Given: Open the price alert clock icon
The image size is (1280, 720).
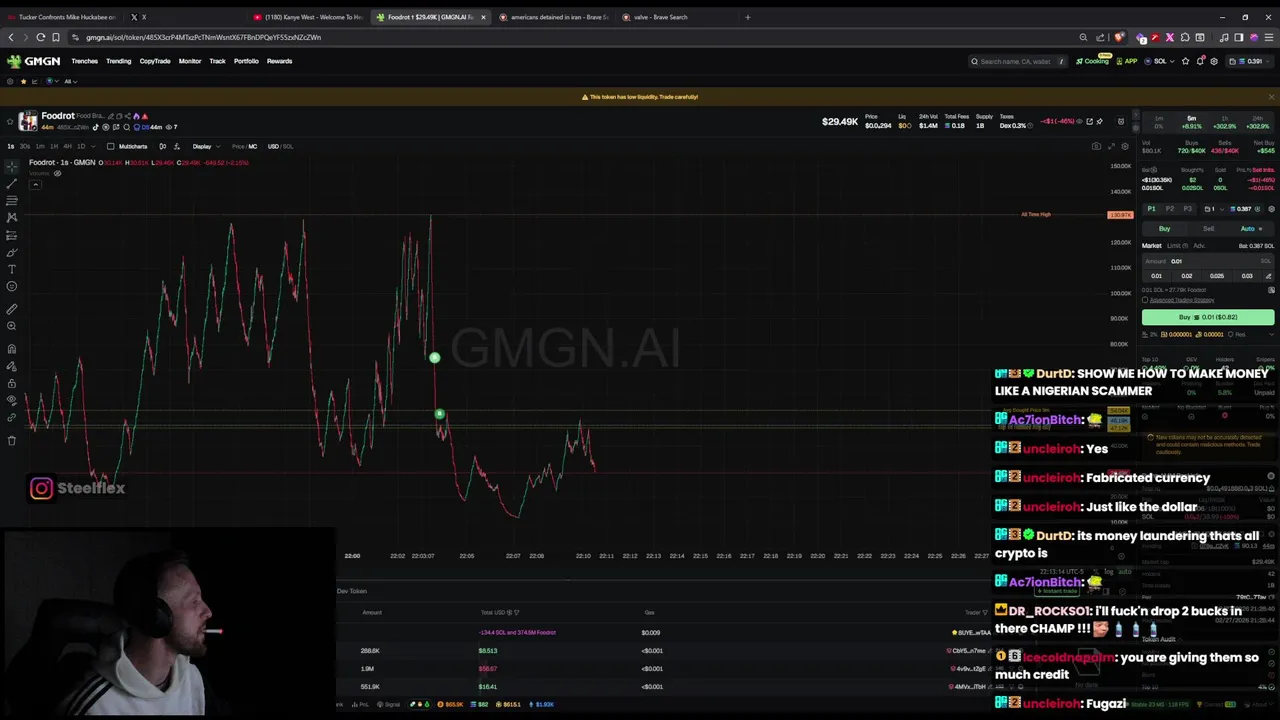Looking at the screenshot, I should (1121, 121).
